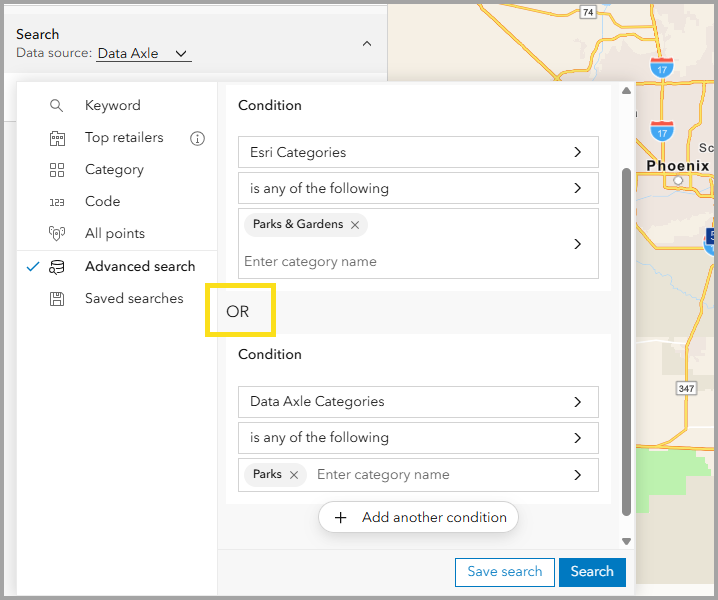Click the Top retailers store icon
The width and height of the screenshot is (718, 600).
point(57,138)
